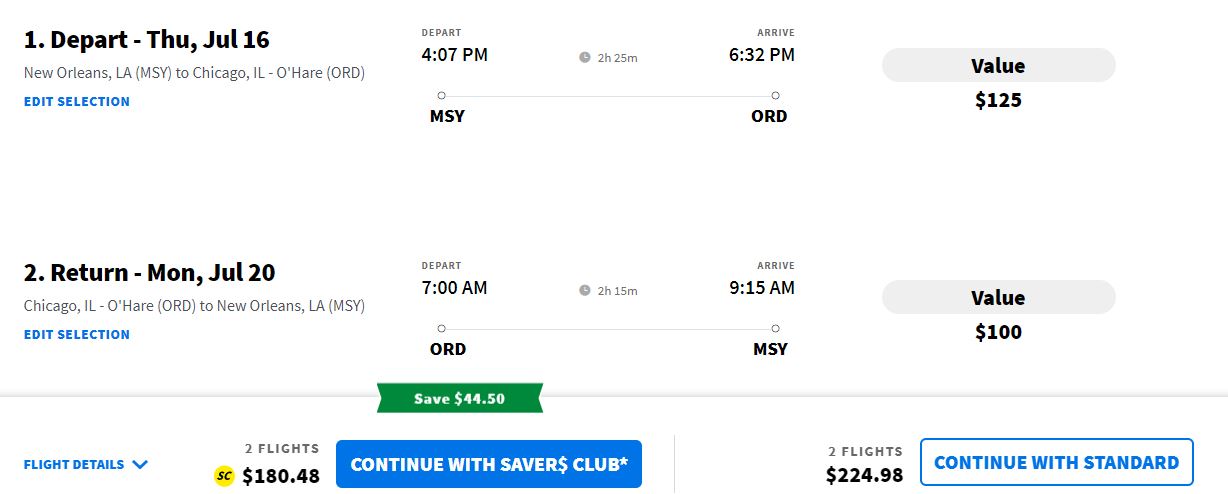Edit selection for the Jul 16 departure
Image resolution: width=1228 pixels, height=494 pixels.
[x=77, y=101]
